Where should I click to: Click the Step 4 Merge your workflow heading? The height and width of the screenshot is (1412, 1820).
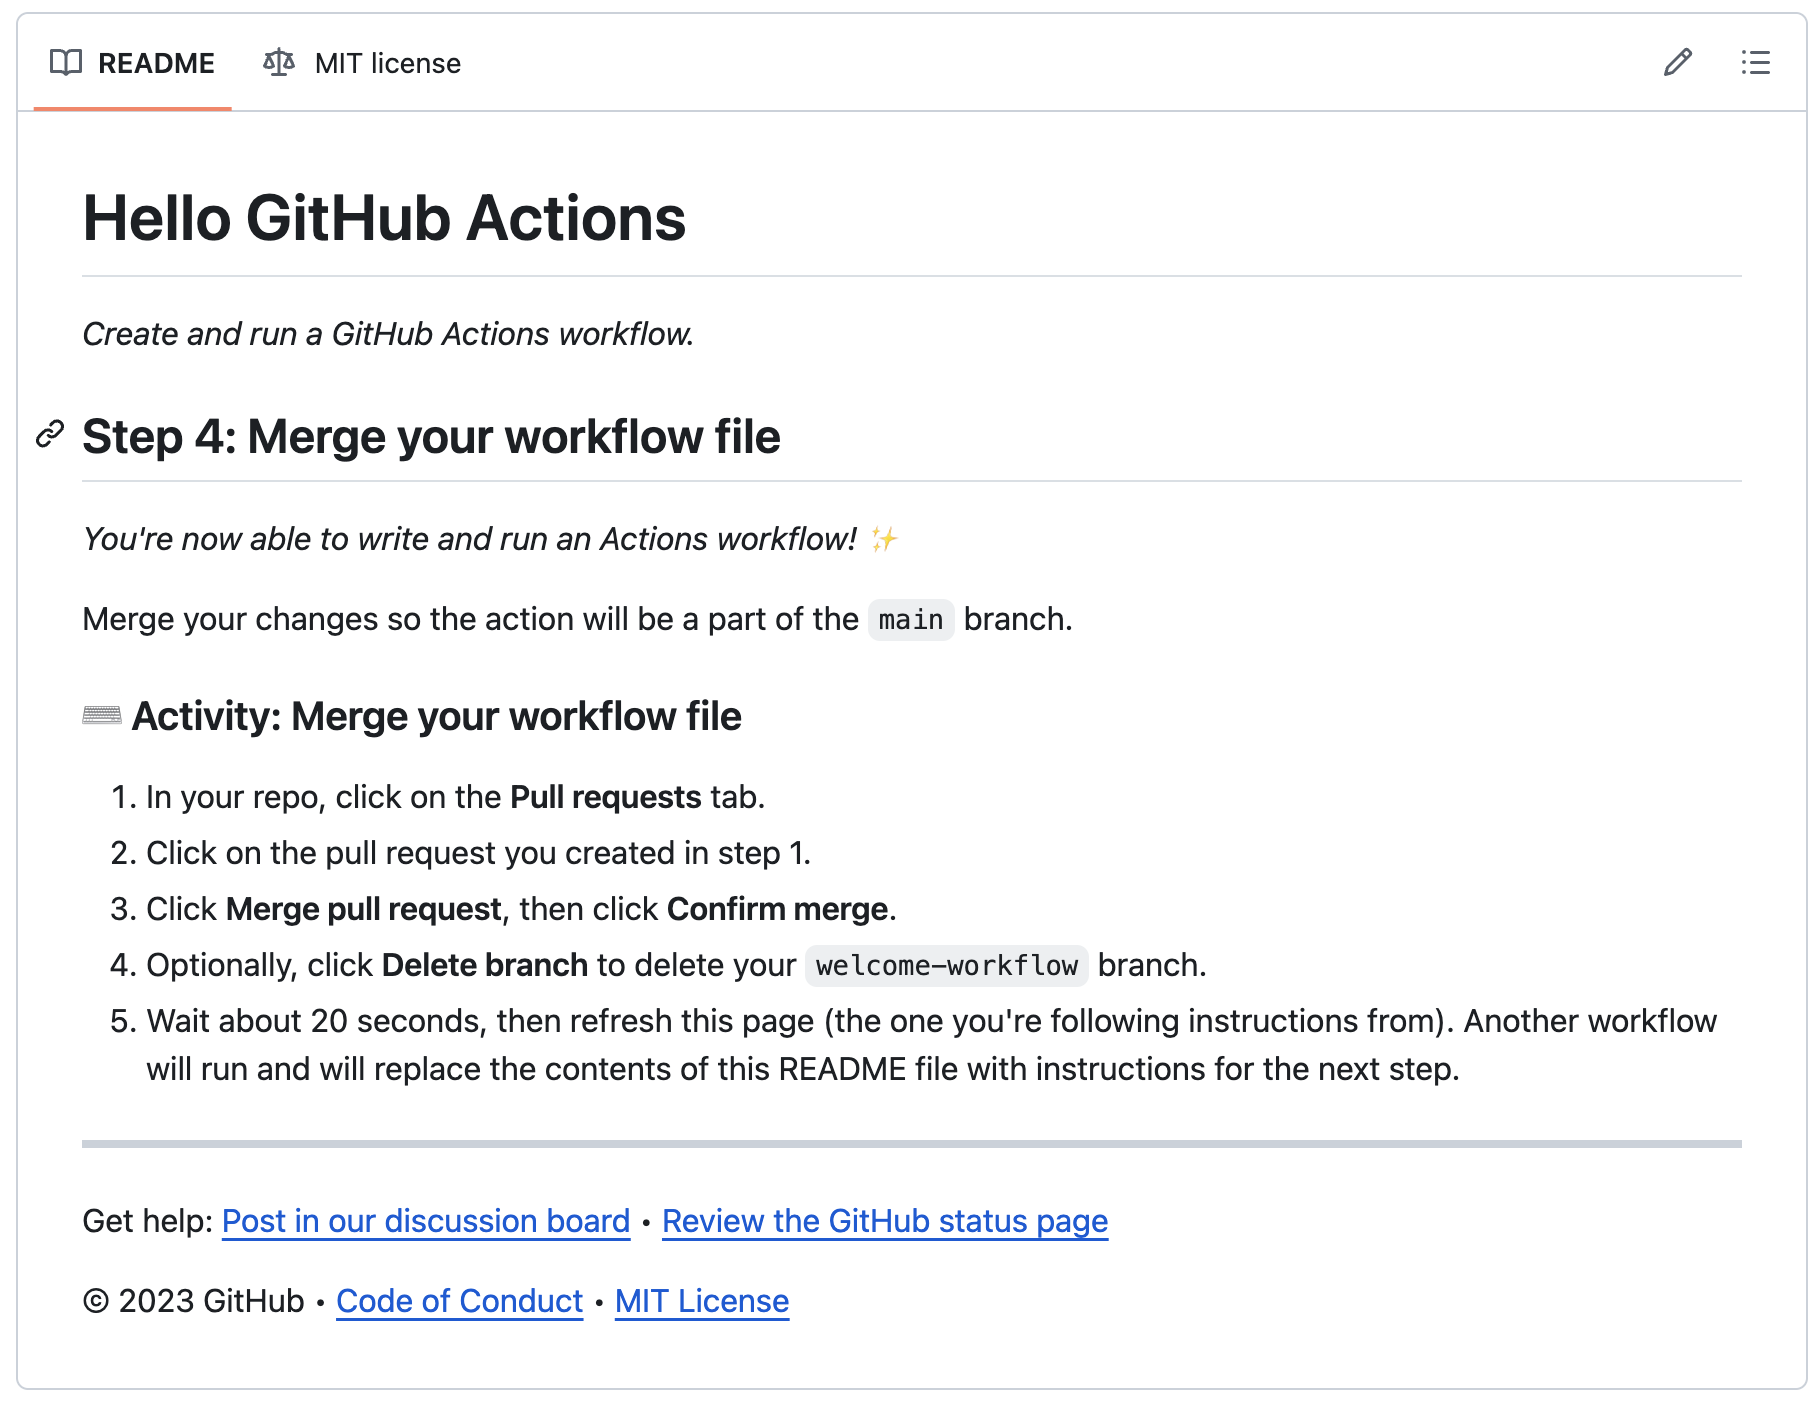(x=431, y=437)
